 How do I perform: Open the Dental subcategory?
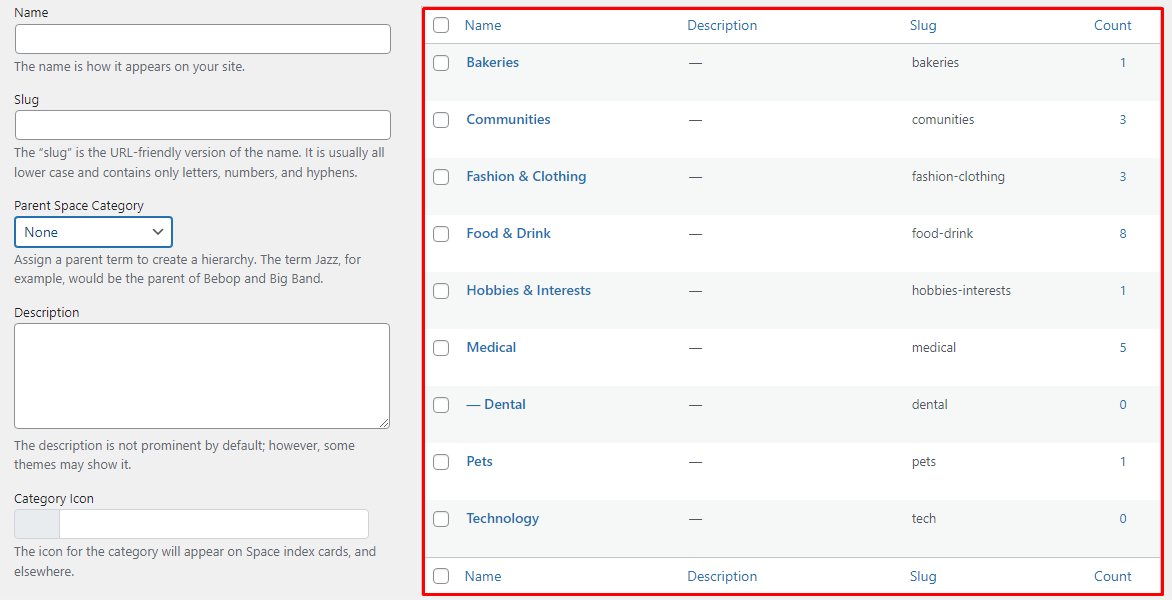[x=505, y=404]
